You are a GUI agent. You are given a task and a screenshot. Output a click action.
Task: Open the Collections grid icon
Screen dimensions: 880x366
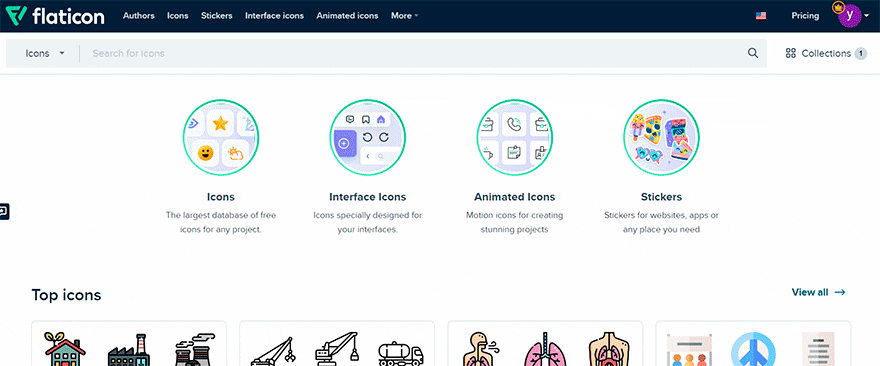pyautogui.click(x=791, y=53)
